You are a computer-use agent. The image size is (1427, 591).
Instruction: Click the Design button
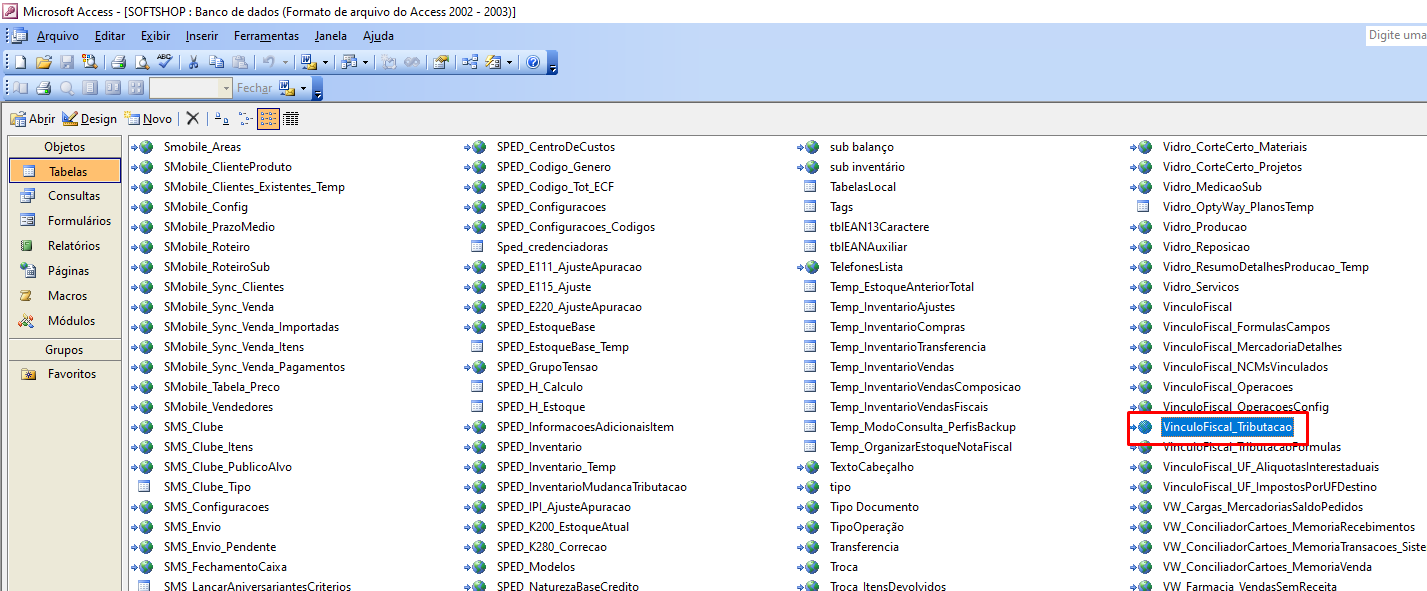click(x=89, y=119)
